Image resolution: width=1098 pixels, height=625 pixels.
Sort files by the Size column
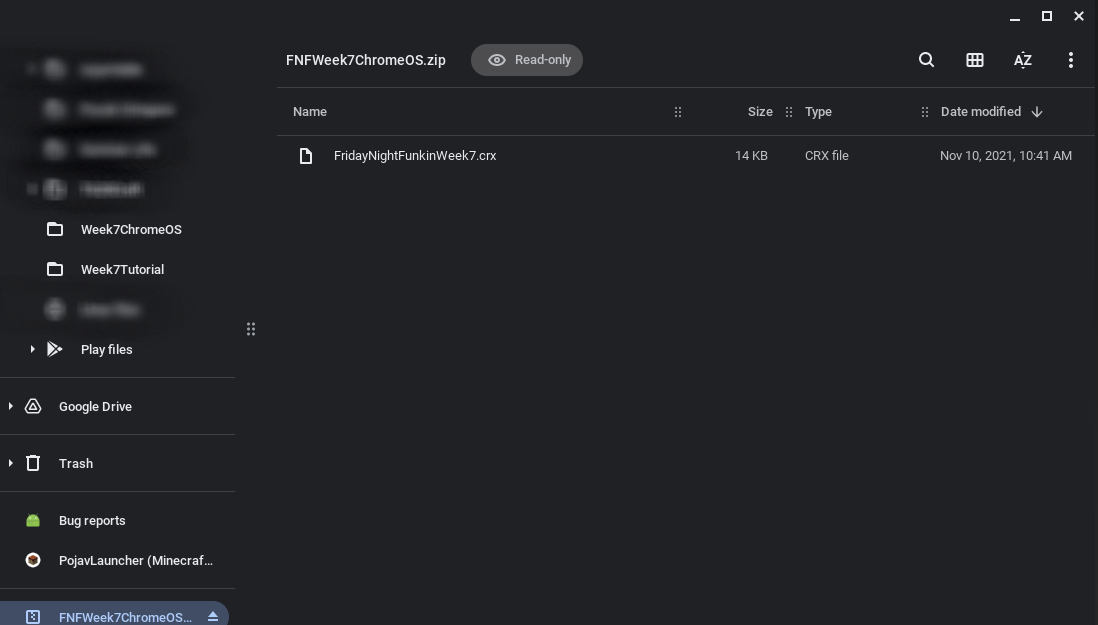point(760,112)
